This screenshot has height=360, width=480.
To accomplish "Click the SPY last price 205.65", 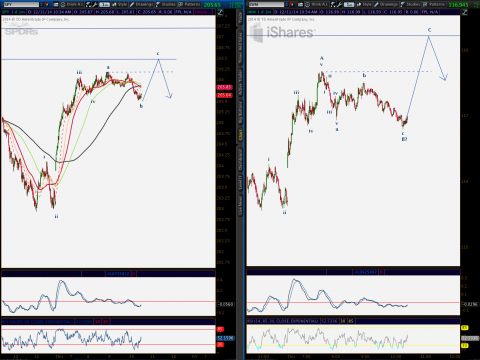I will [212, 5].
